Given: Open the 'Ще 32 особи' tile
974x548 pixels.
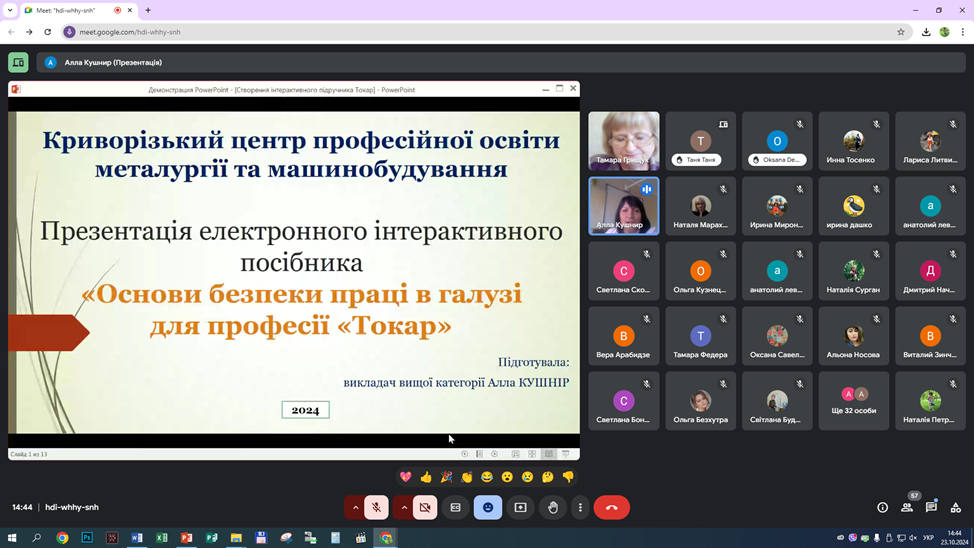Looking at the screenshot, I should click(x=853, y=401).
